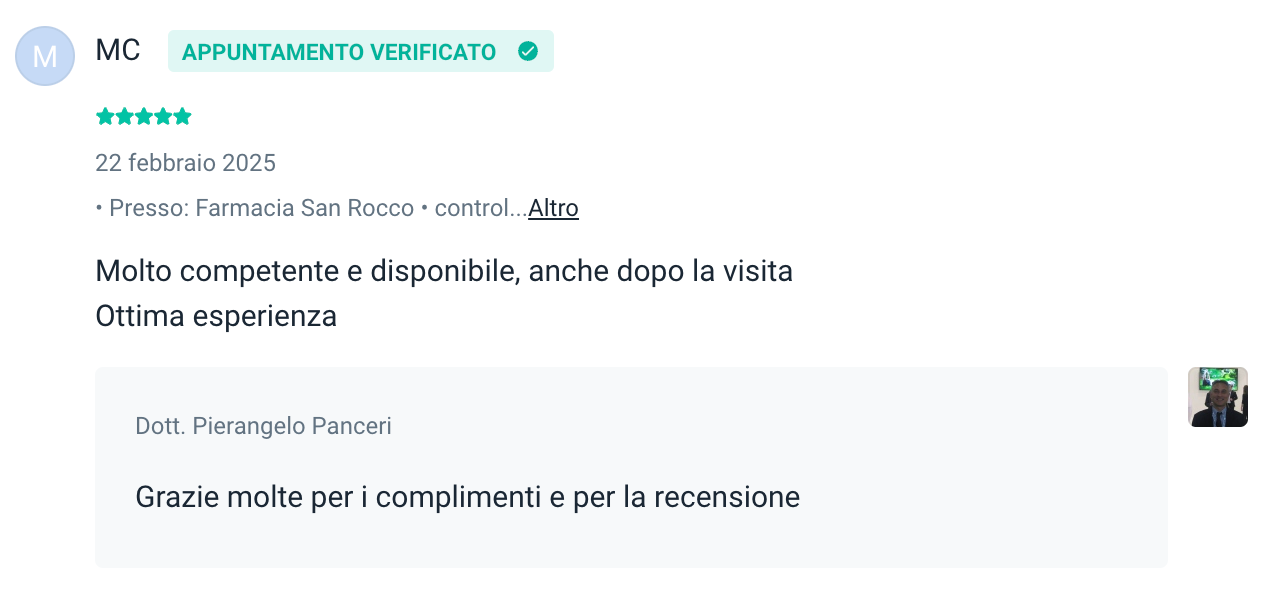1278x602 pixels.
Task: Click the reviewer's M avatar circle
Action: coord(45,56)
